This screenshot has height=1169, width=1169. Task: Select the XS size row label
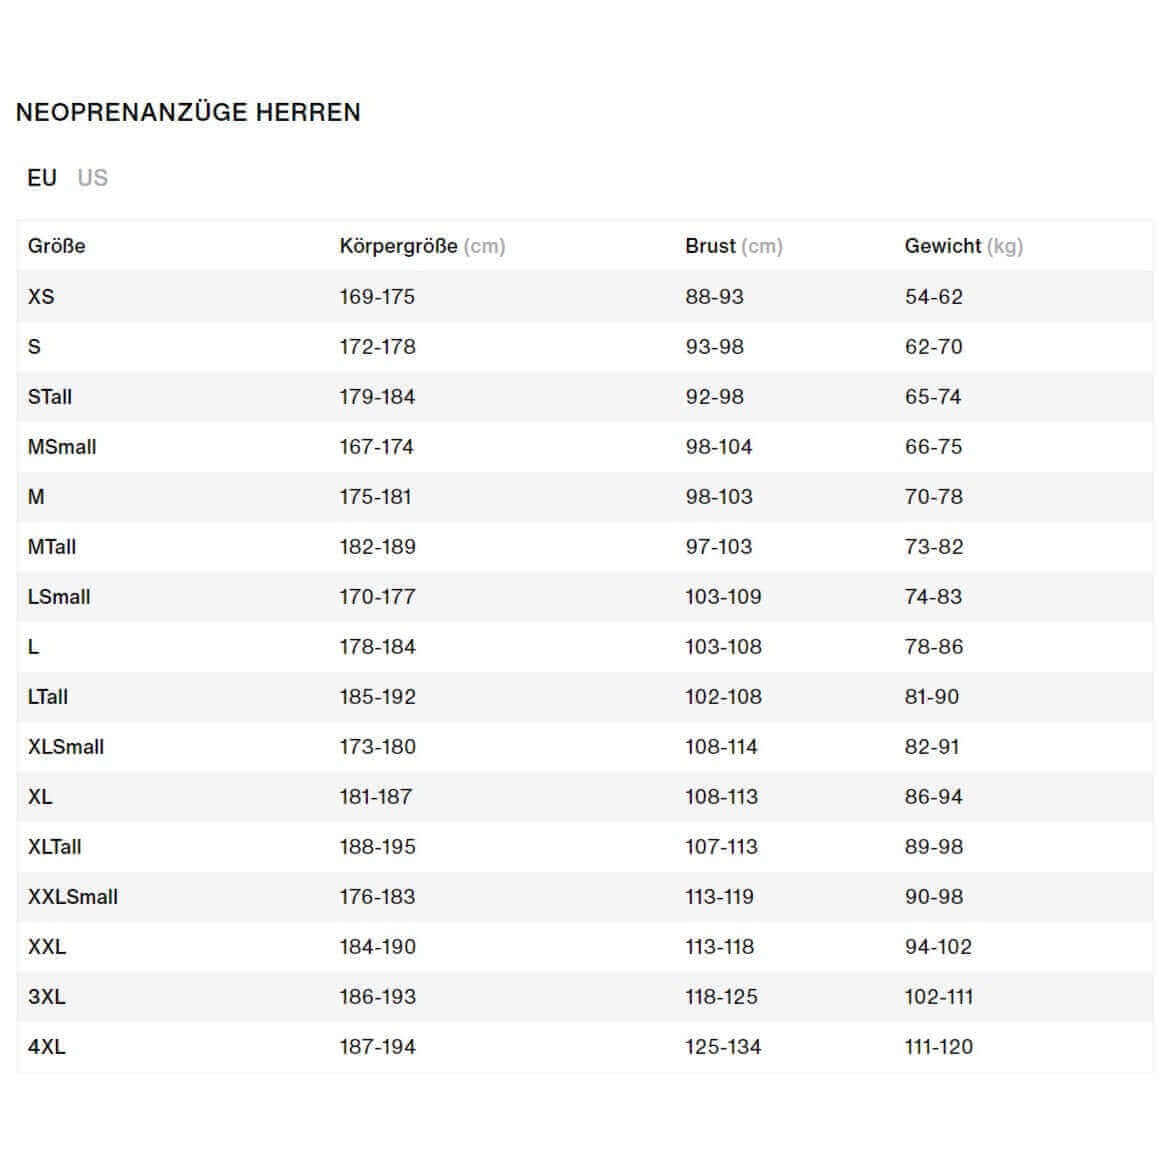coord(41,297)
